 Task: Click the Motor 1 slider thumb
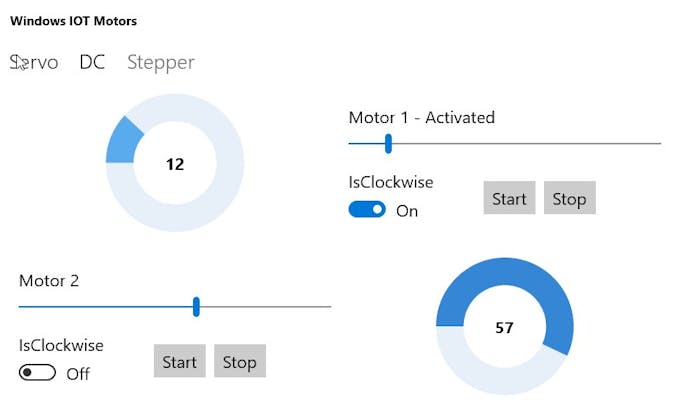[x=388, y=144]
